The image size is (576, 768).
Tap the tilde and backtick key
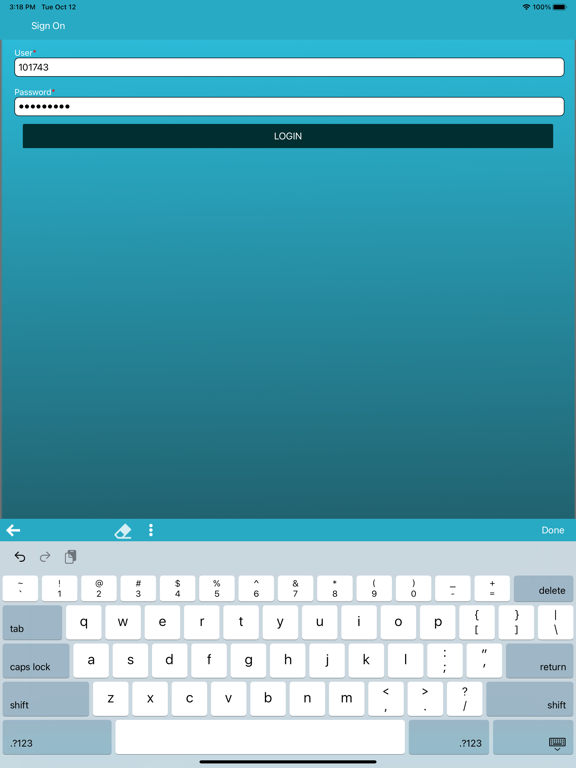pos(20,589)
